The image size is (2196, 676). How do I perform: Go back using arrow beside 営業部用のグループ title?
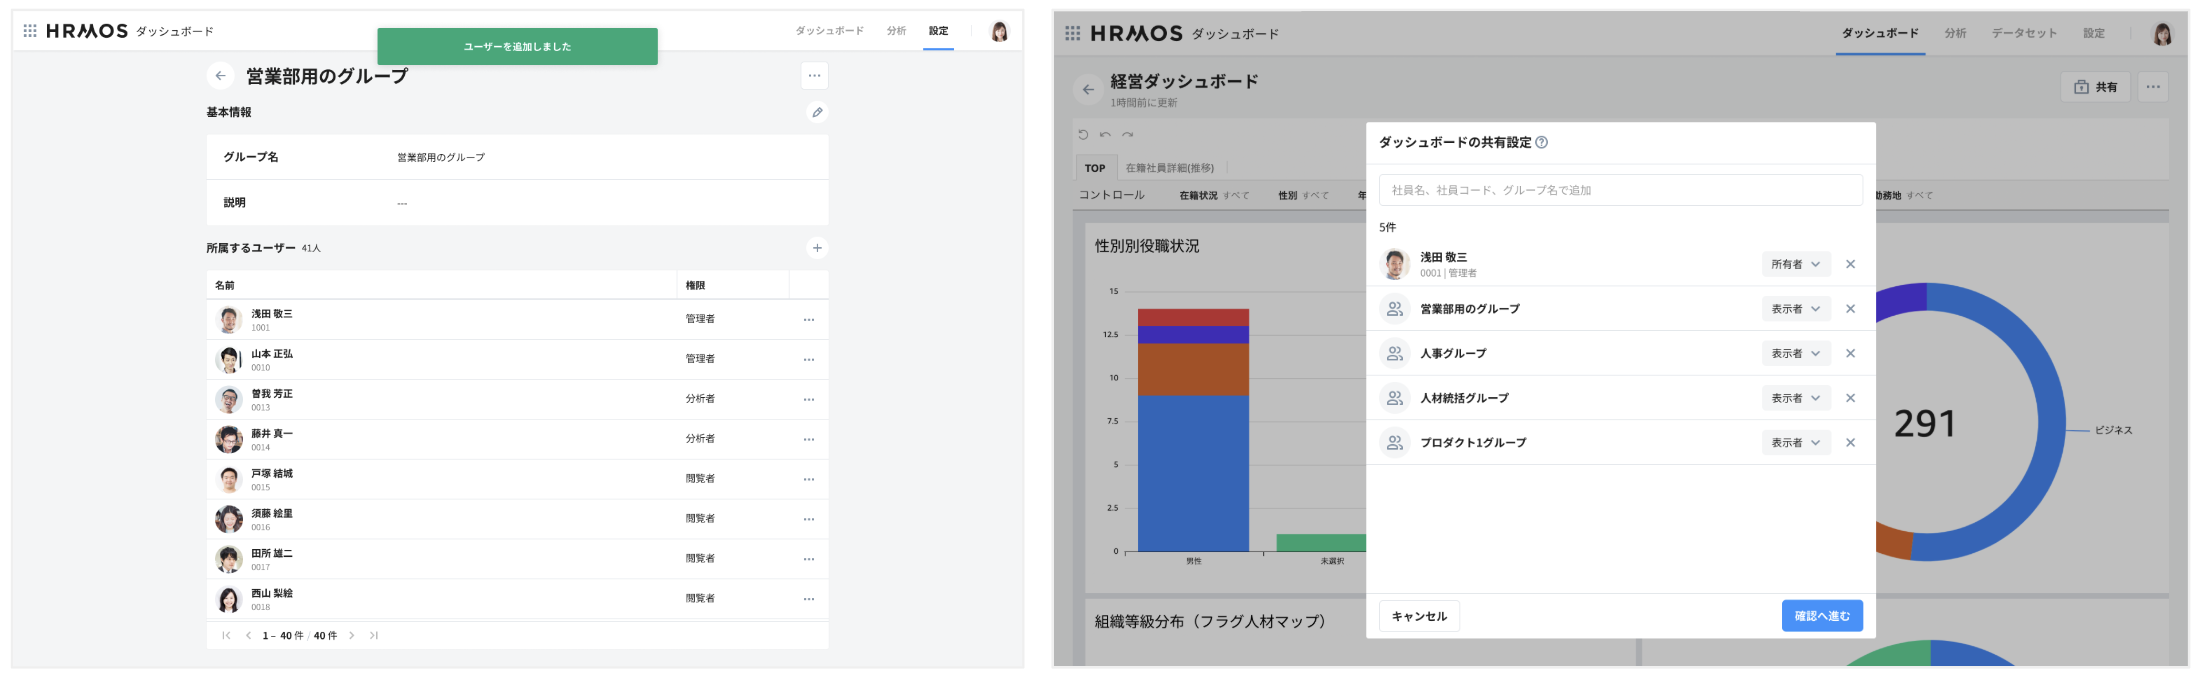click(221, 76)
